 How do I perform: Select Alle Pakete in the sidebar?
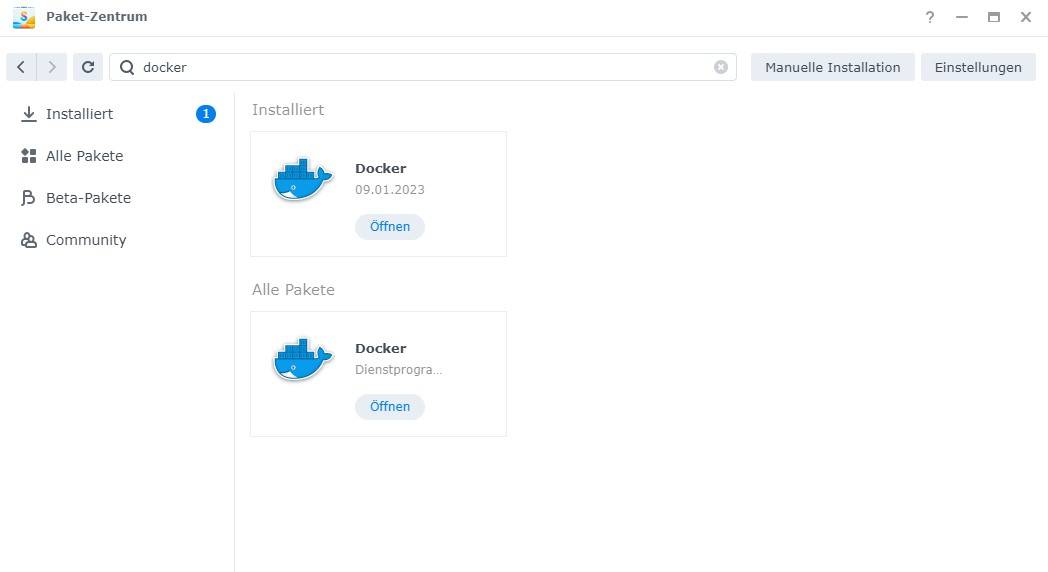84,156
